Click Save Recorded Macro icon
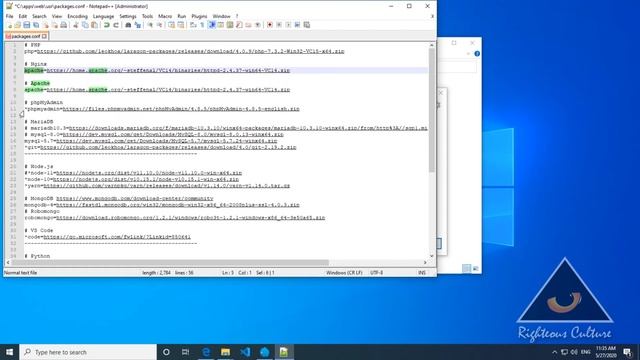The width and height of the screenshot is (640, 360). (307, 25)
